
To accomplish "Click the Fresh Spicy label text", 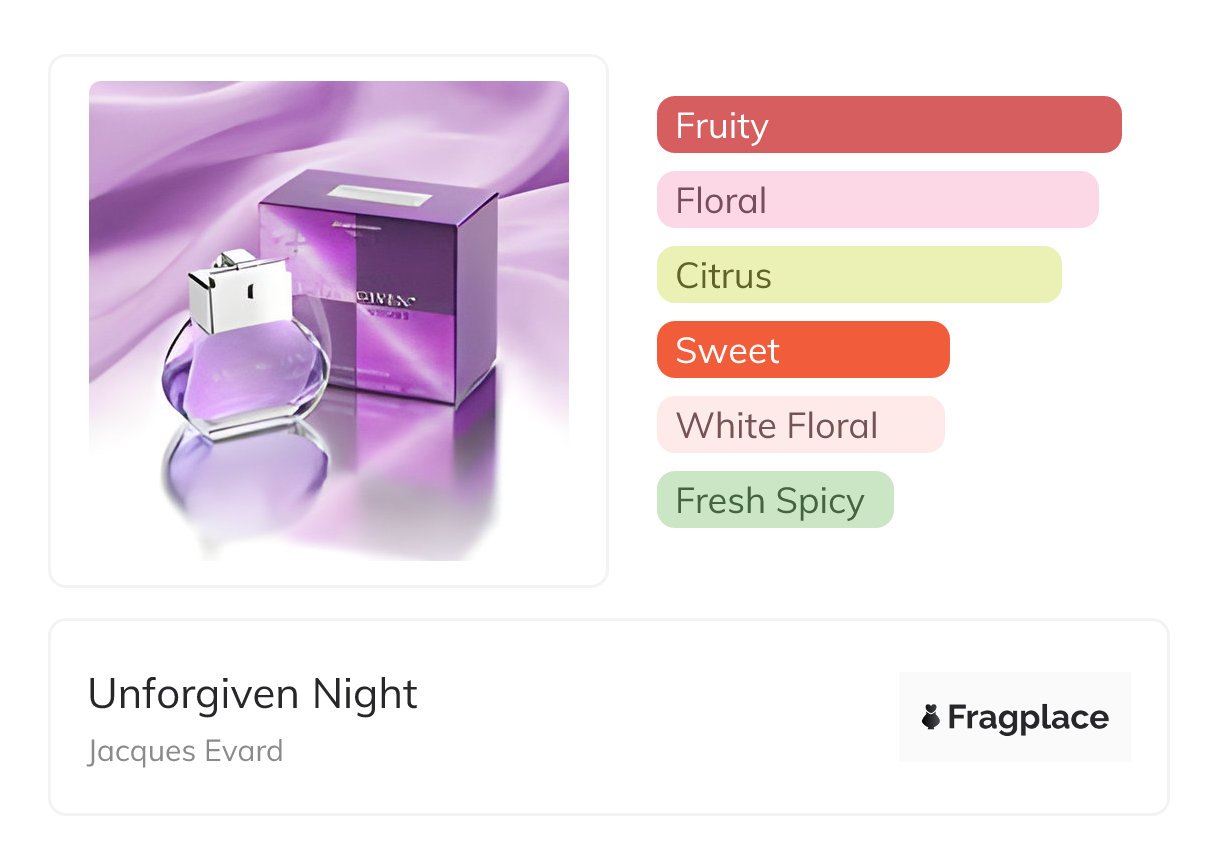I will pos(770,501).
